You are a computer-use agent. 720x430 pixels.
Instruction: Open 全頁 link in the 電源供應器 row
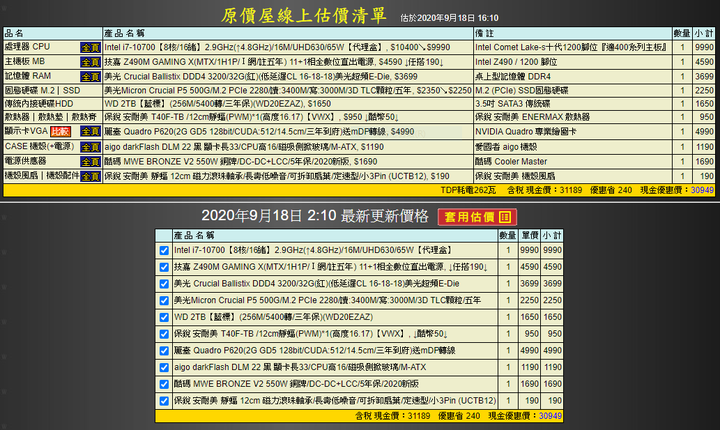coord(90,162)
